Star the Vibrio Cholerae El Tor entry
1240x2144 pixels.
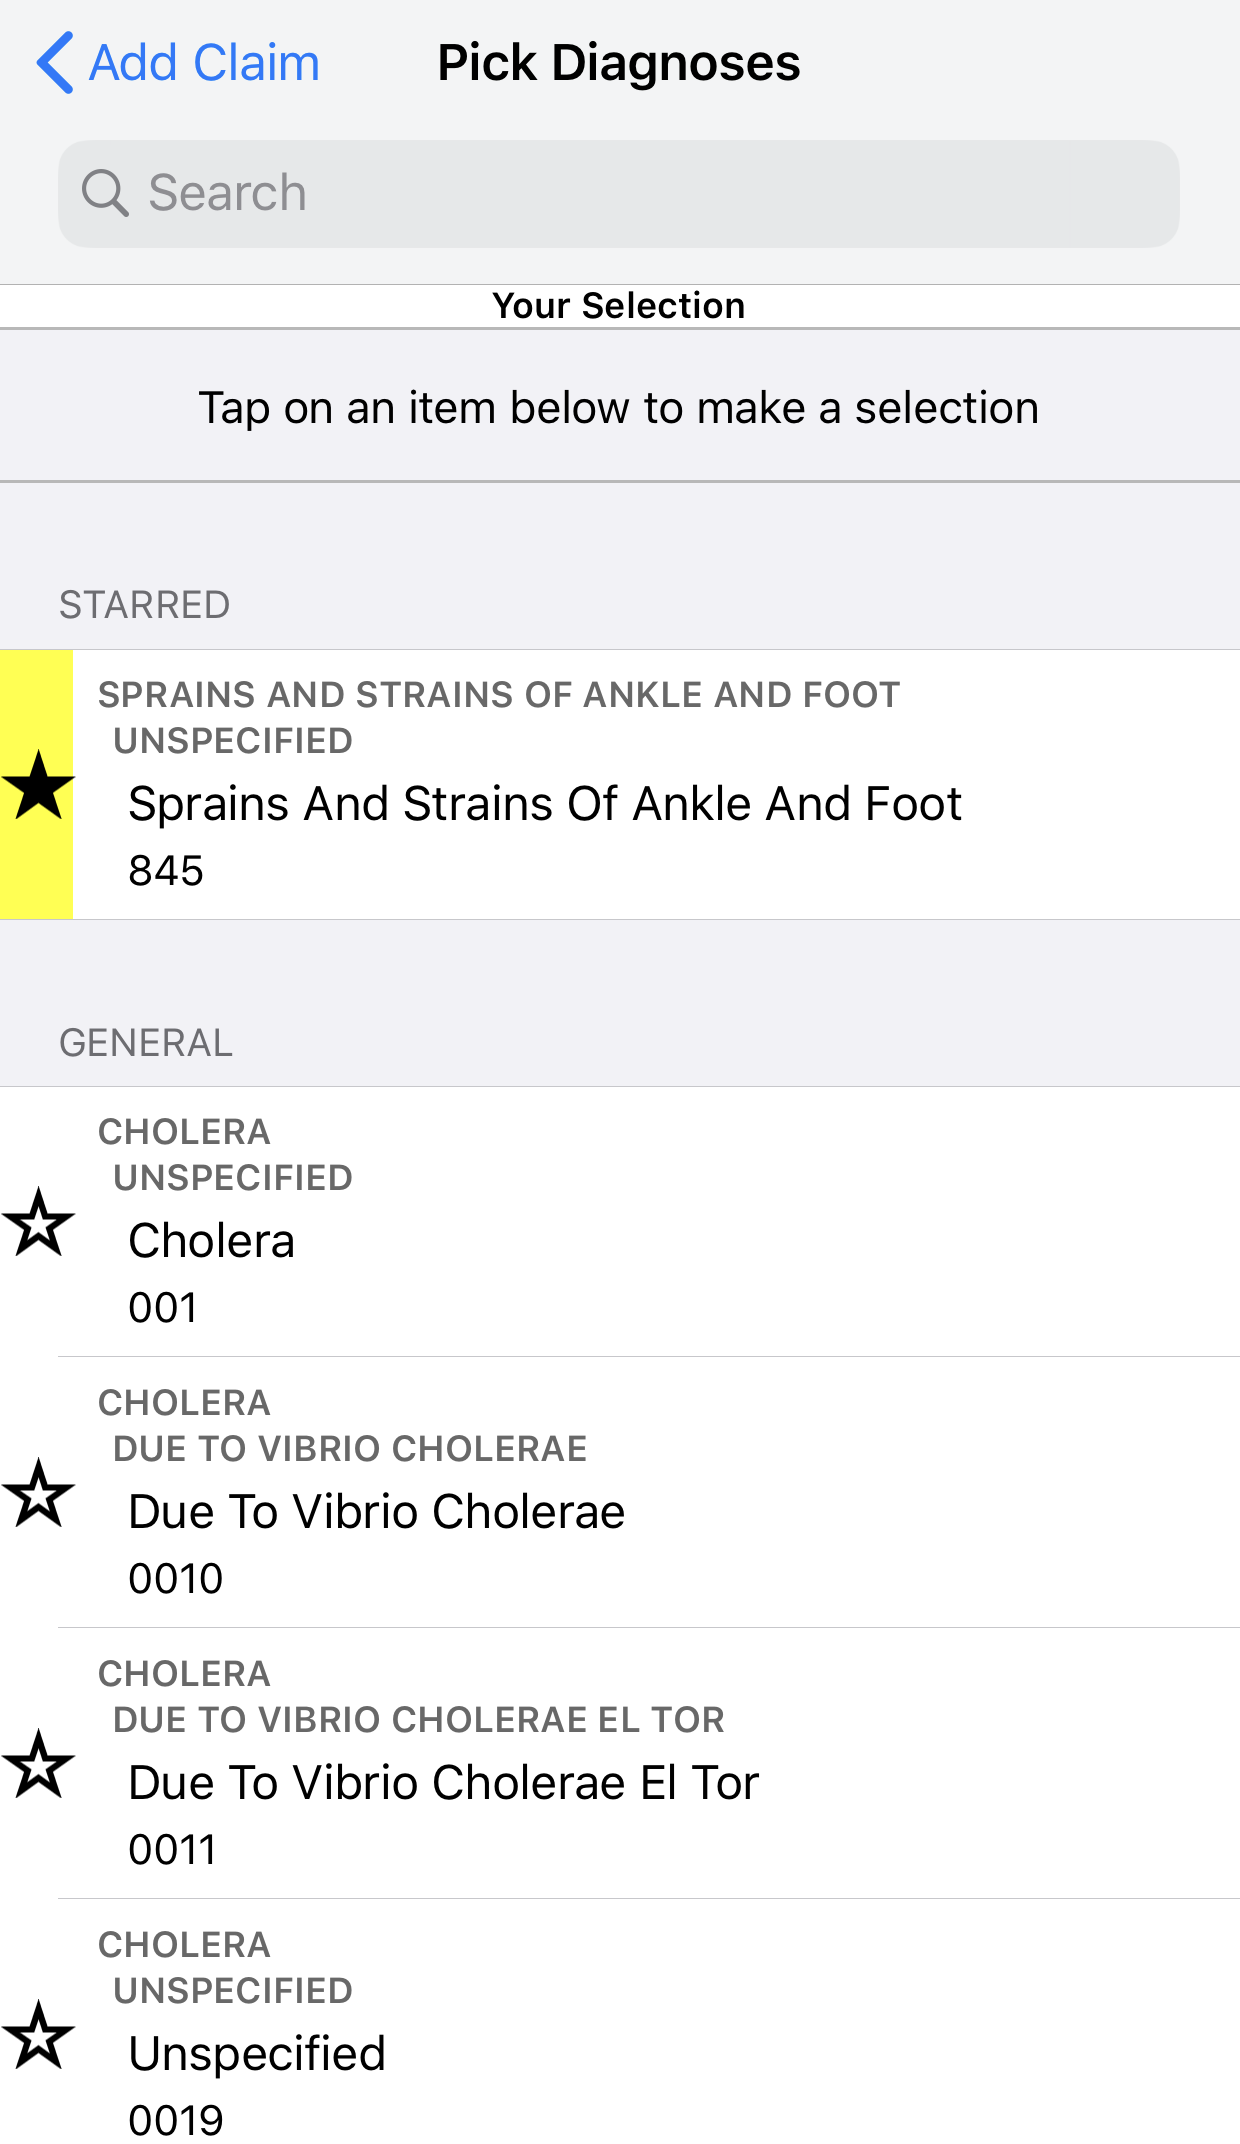(x=39, y=1764)
